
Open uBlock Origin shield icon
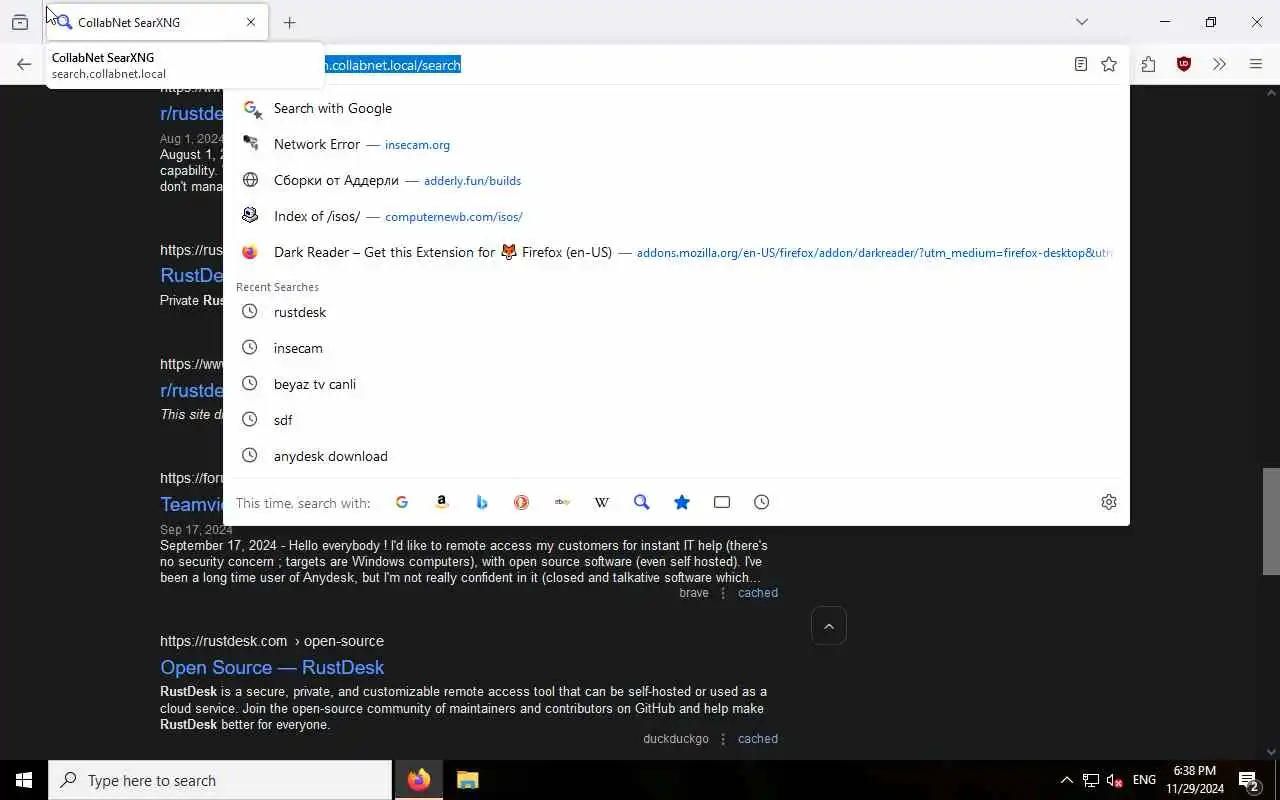[x=1184, y=64]
